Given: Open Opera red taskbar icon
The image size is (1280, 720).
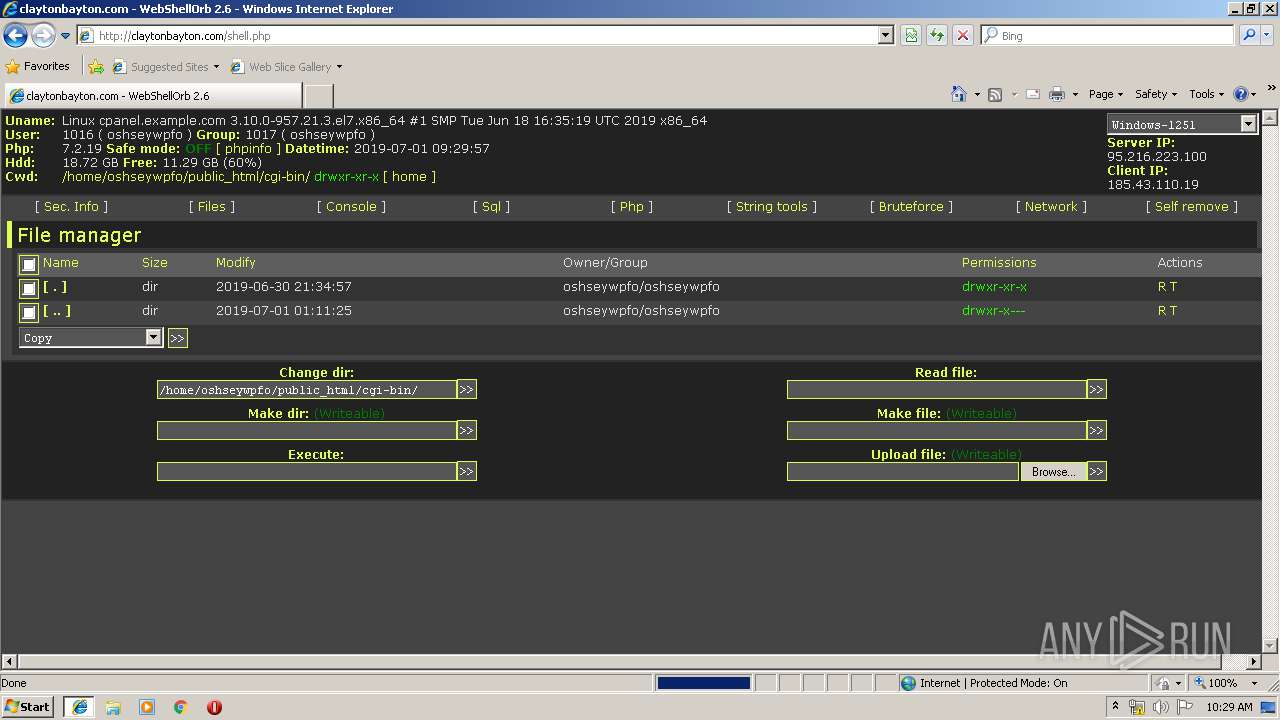Looking at the screenshot, I should click(x=214, y=707).
